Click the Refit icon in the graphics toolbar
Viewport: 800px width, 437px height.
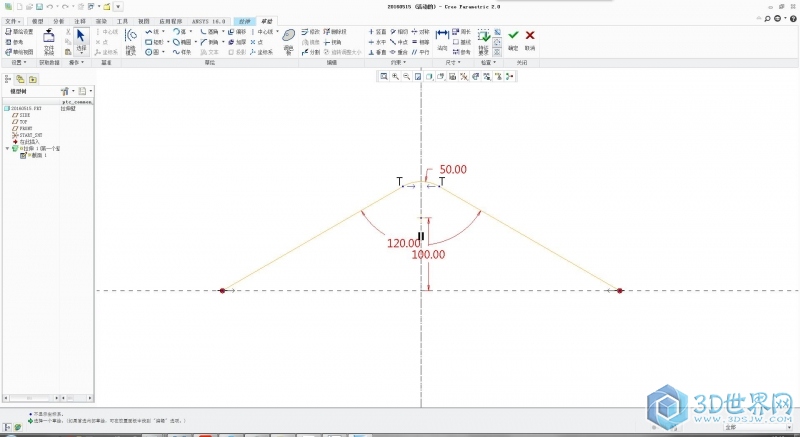click(384, 76)
